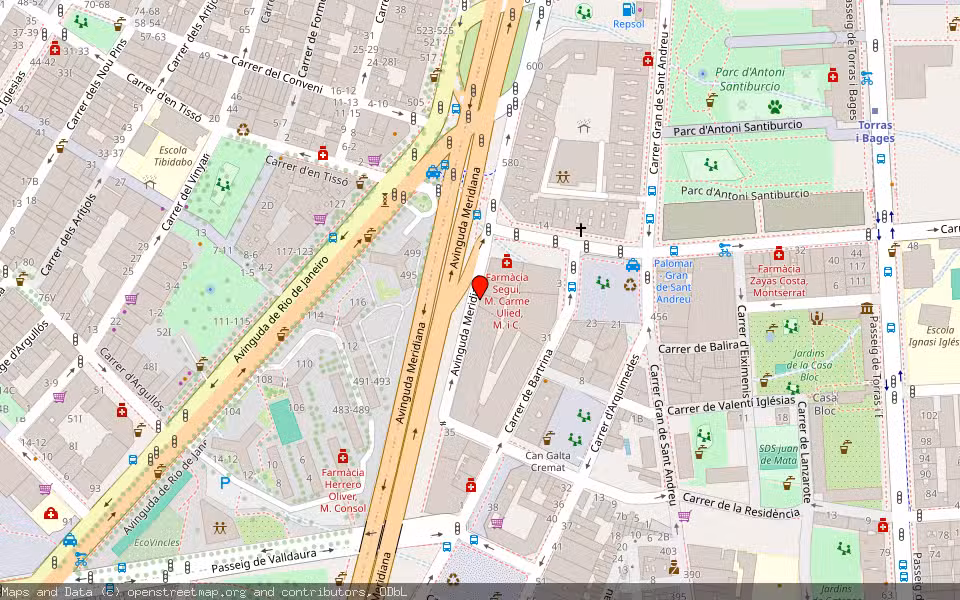Click the taxi icon left of Palomar stop
960x600 pixels.
click(633, 265)
